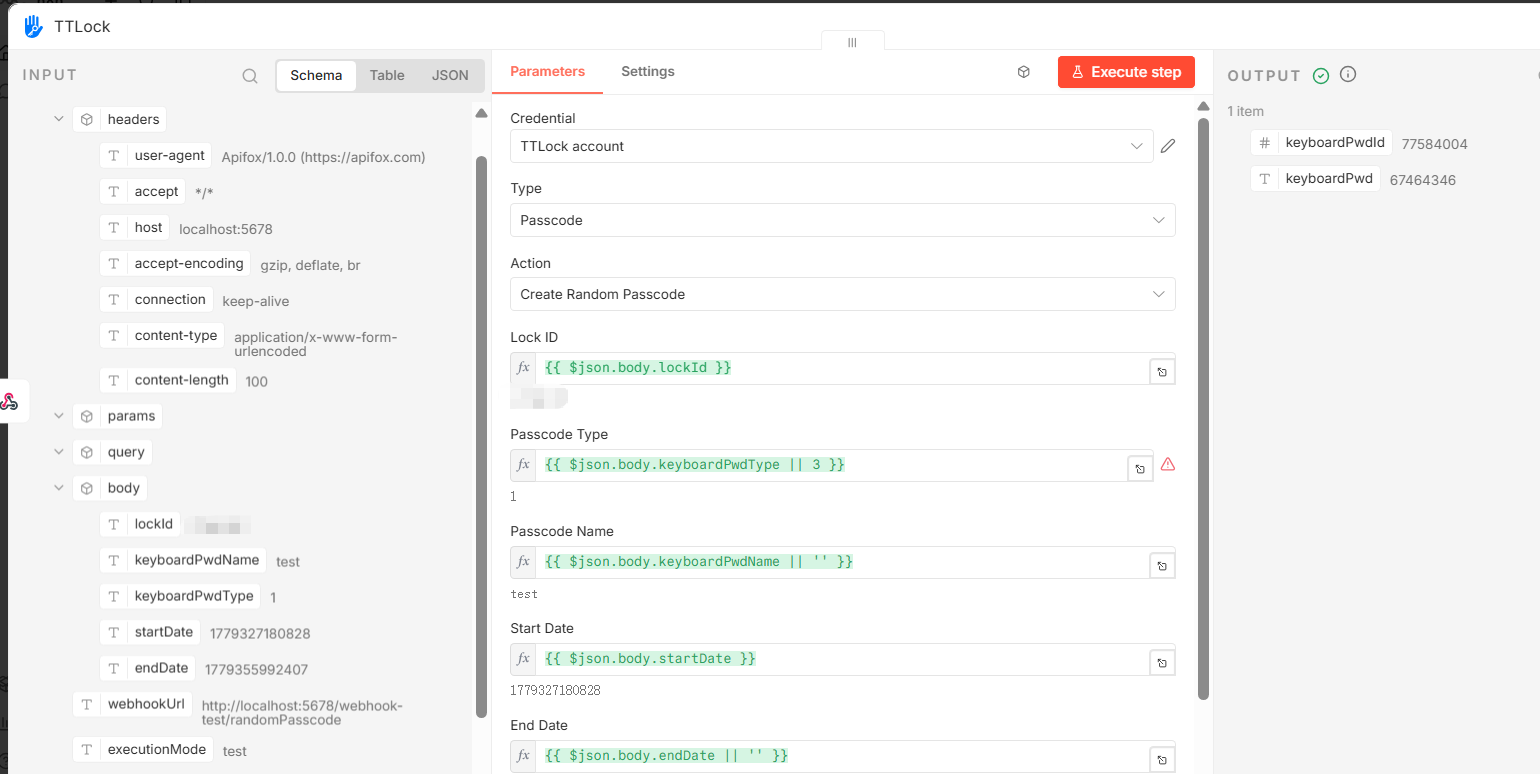
Task: Click the webhook node icon on left edge
Action: (x=9, y=401)
